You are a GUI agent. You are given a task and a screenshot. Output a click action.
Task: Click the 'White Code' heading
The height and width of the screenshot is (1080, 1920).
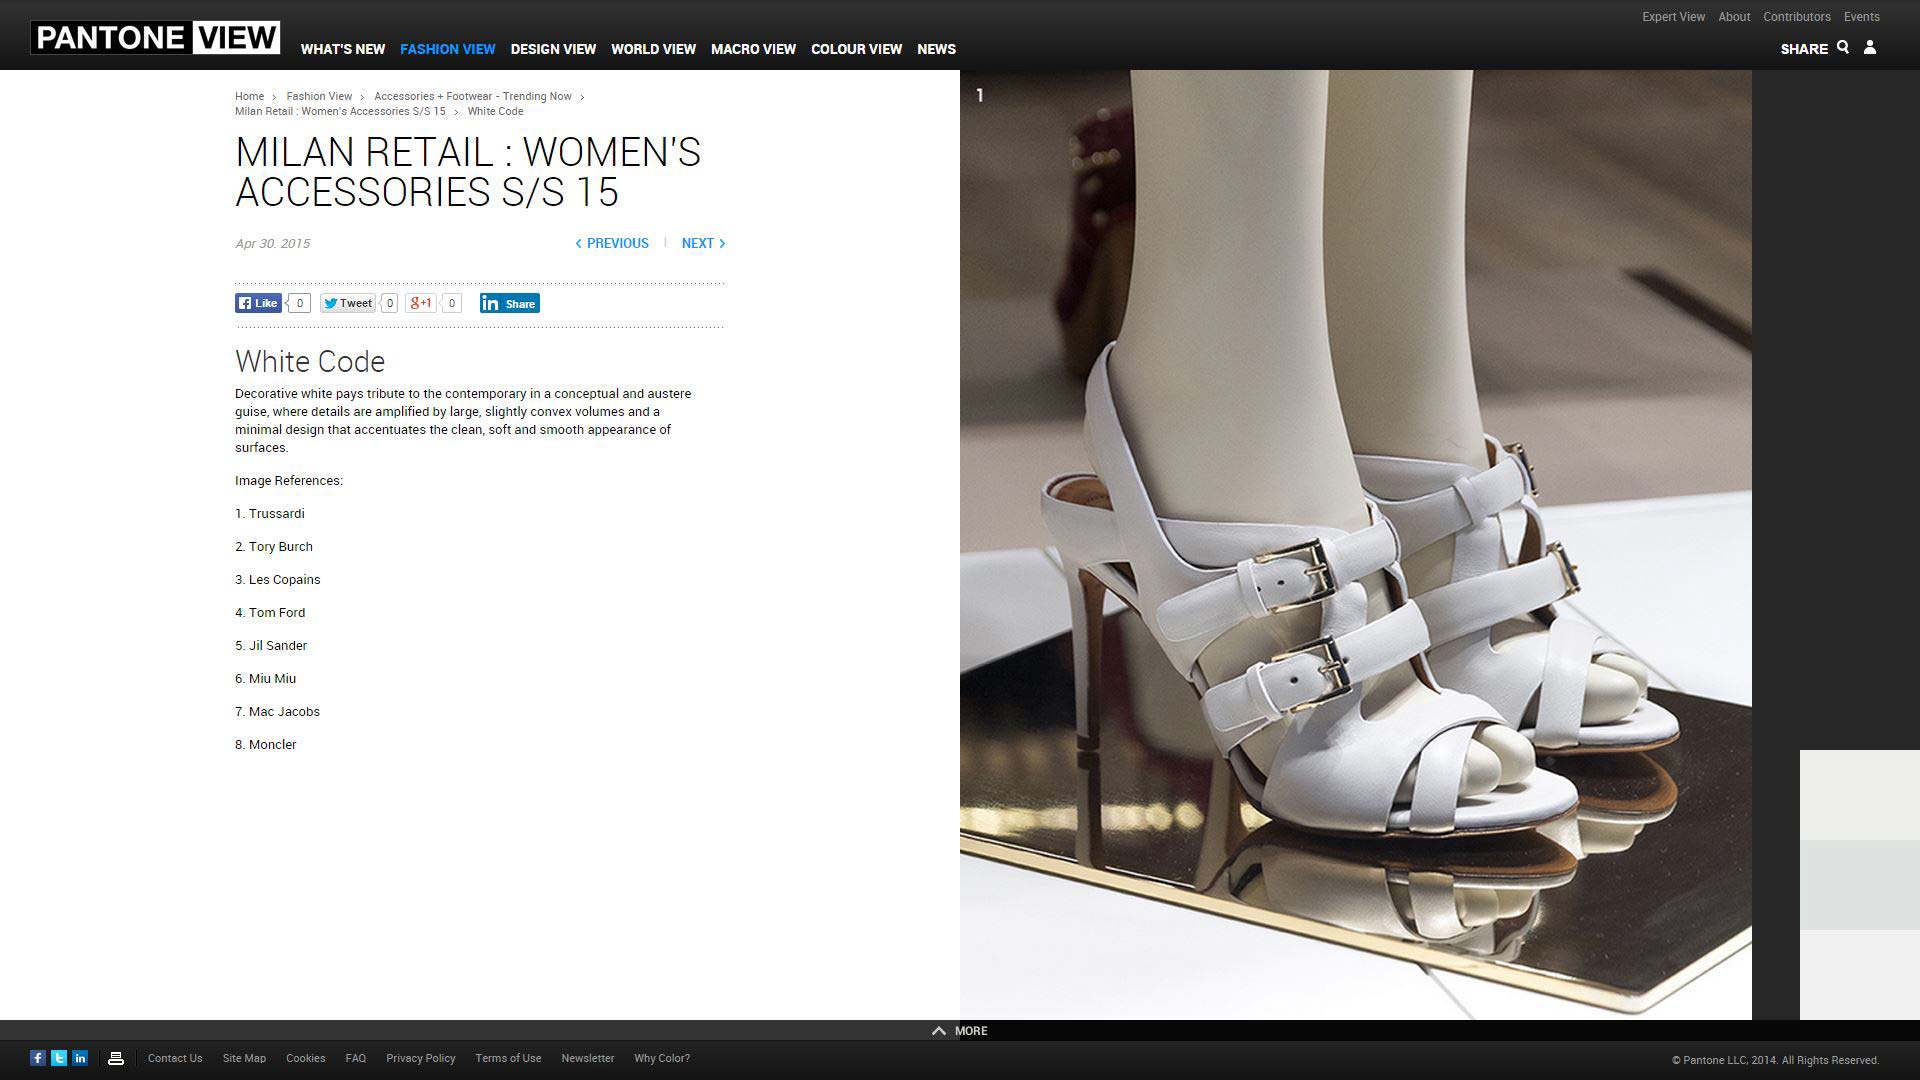(310, 361)
